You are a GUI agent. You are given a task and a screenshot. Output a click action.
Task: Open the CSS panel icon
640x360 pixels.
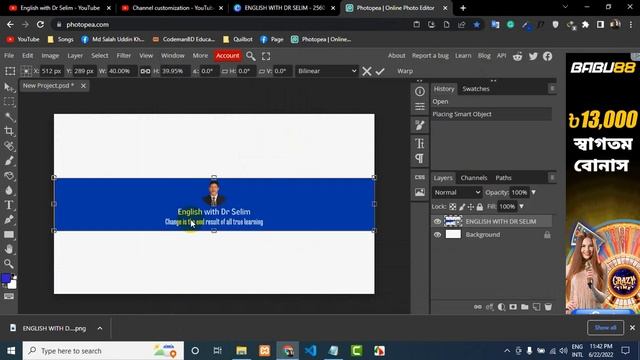[x=420, y=177]
